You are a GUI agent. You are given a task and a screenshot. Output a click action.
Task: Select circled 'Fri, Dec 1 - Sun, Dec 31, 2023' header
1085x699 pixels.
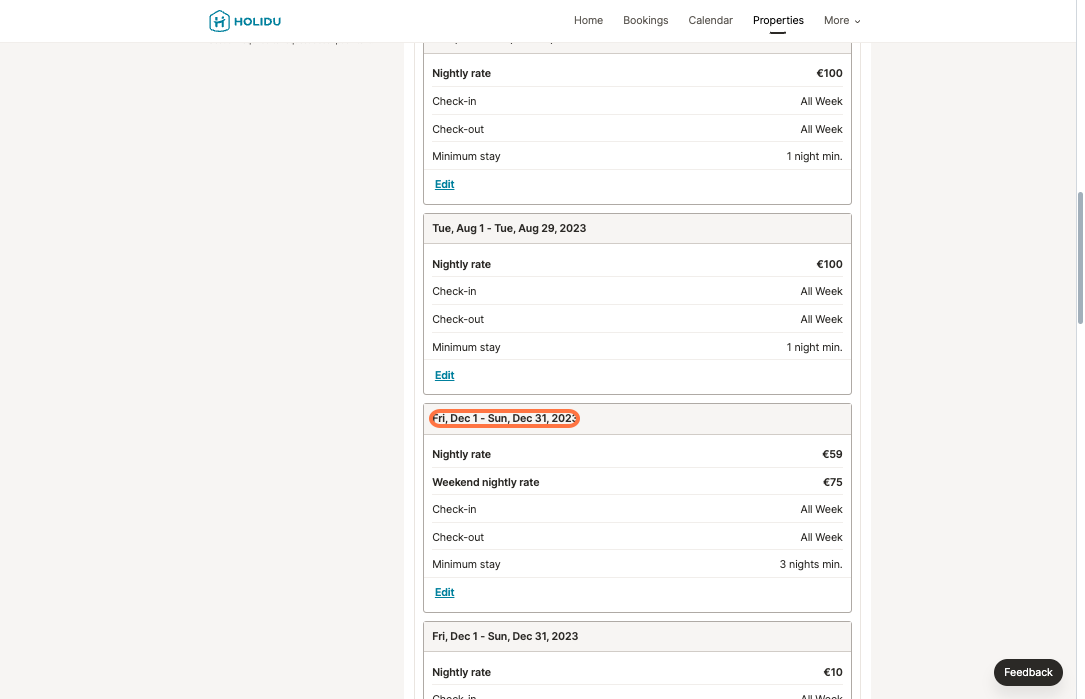(504, 419)
